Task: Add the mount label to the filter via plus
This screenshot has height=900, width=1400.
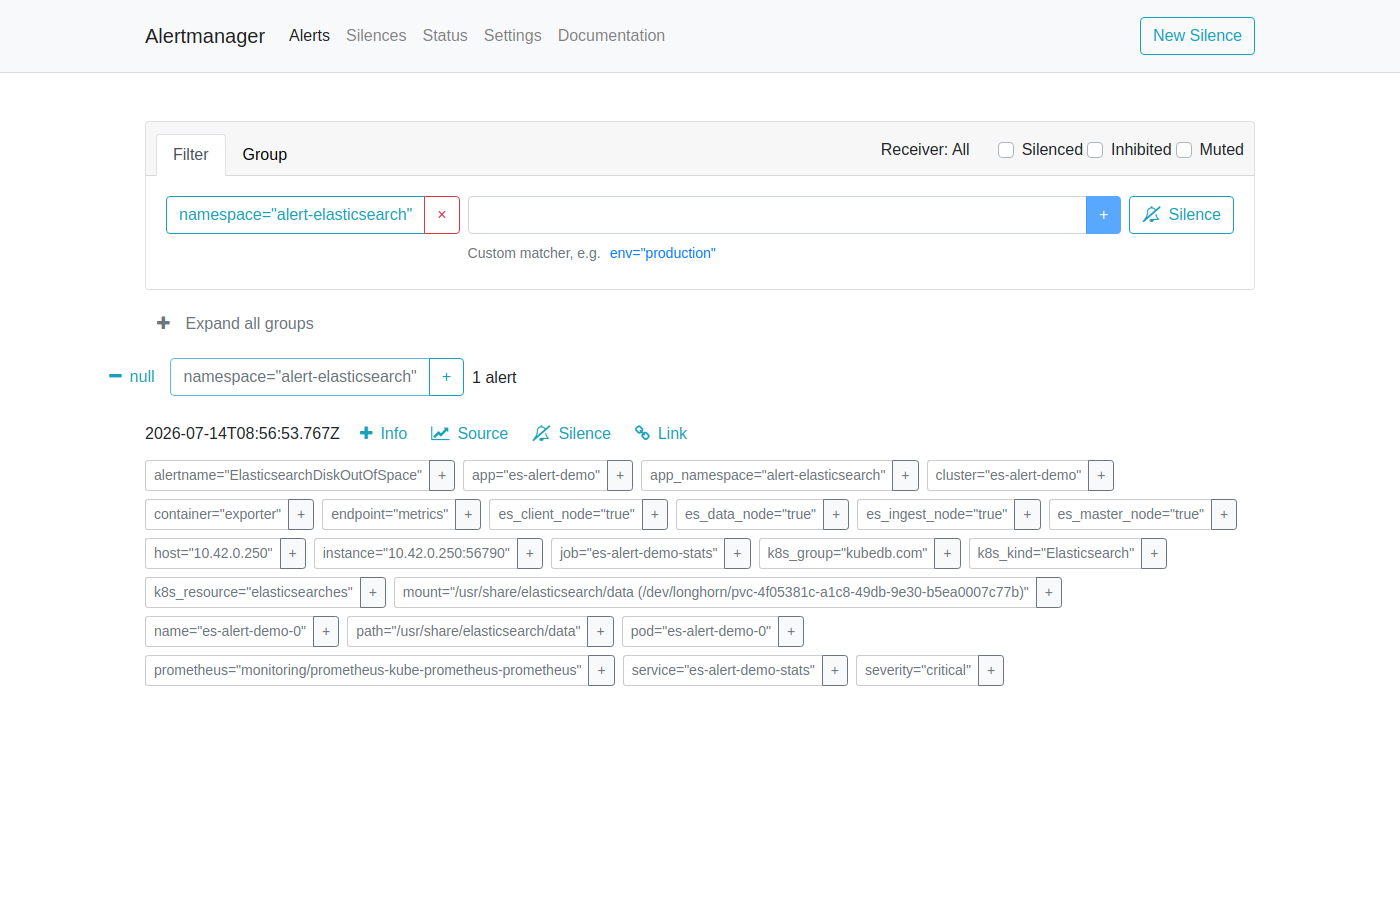Action: tap(1049, 592)
